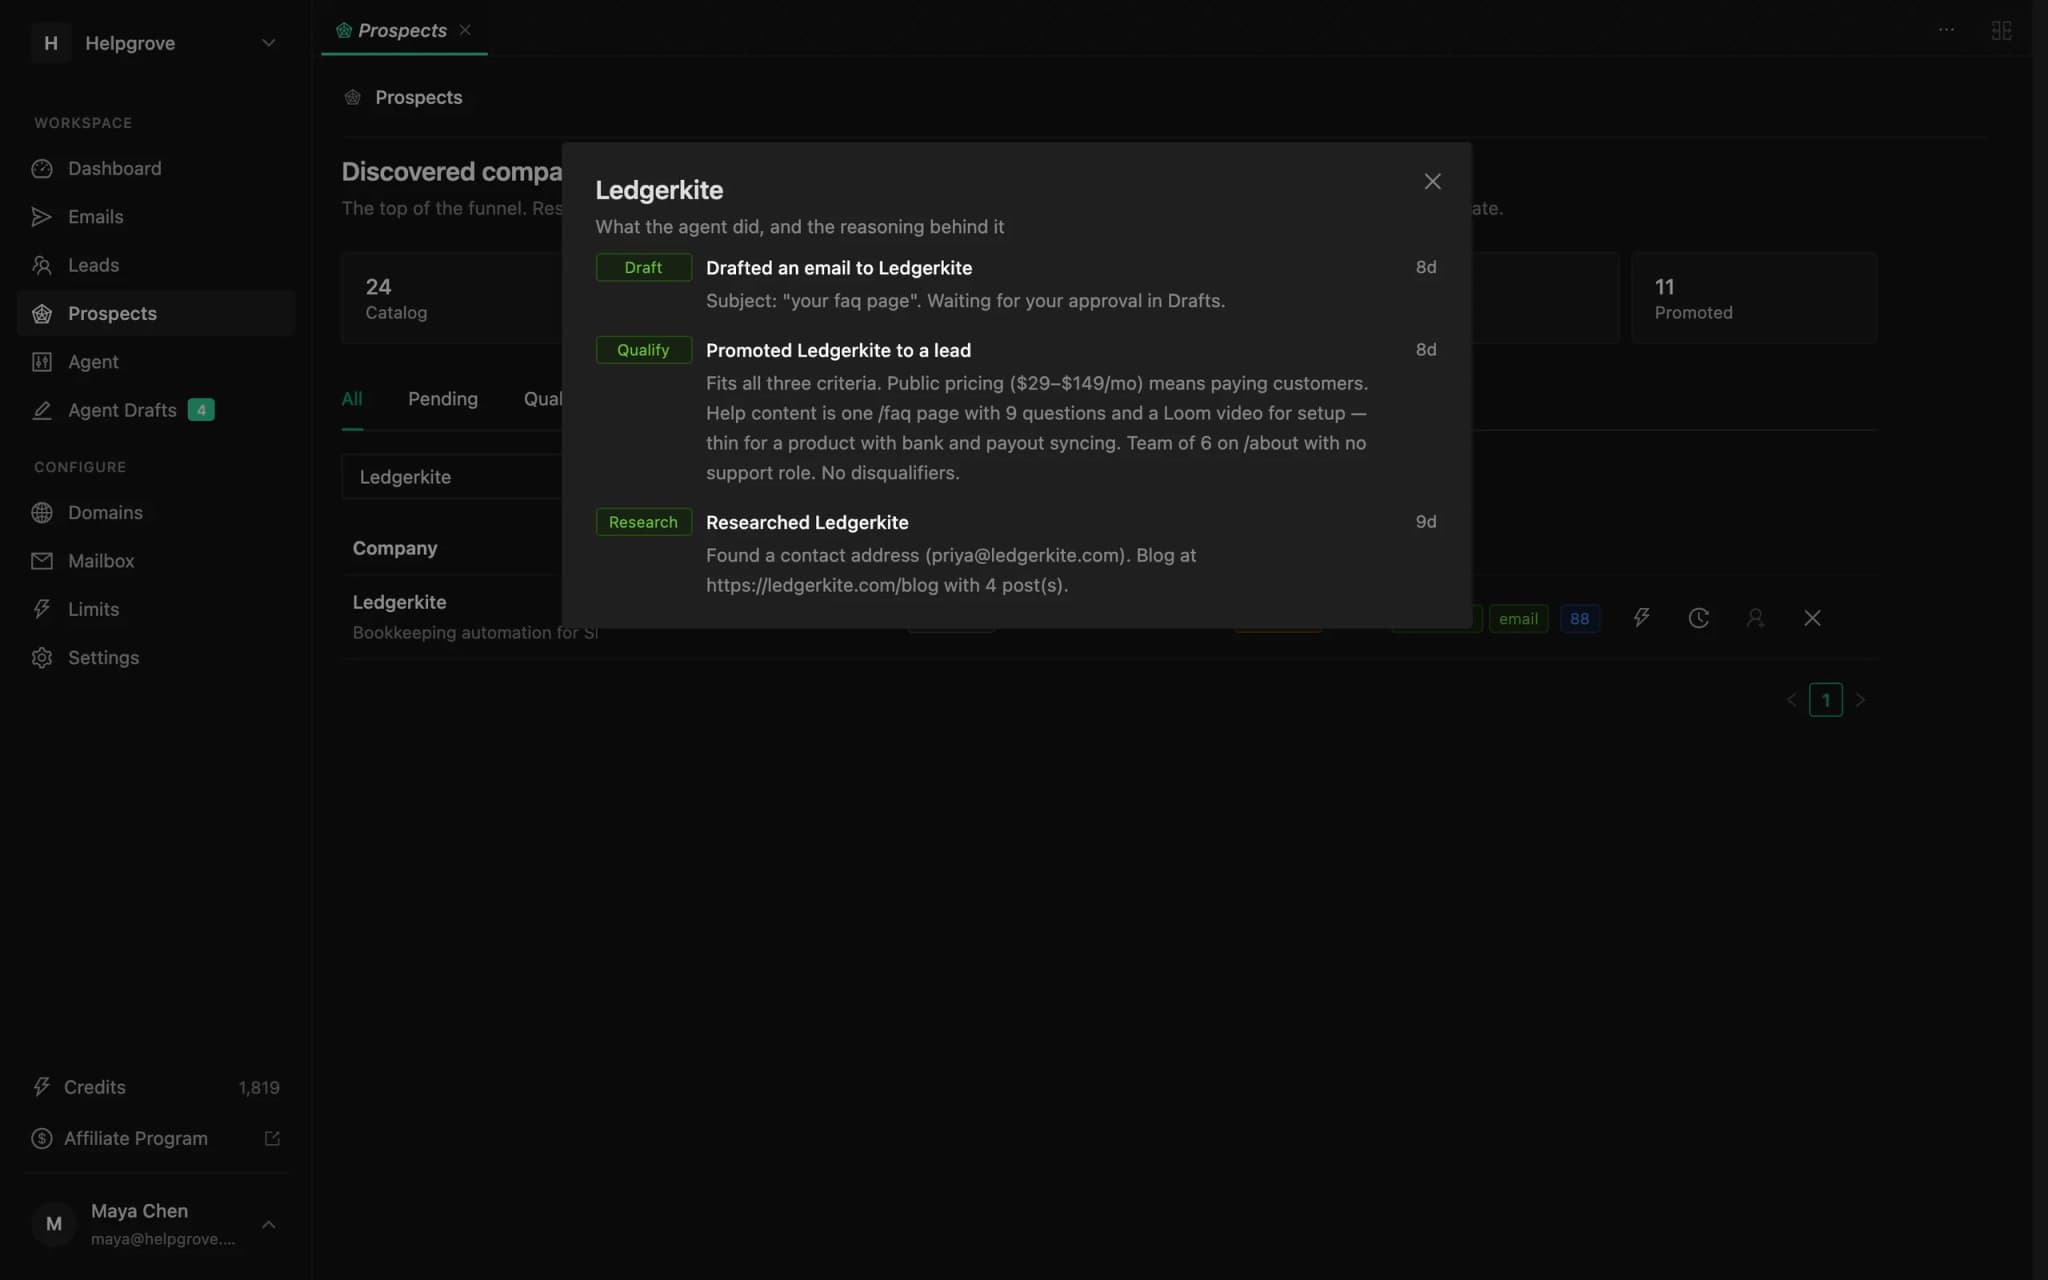2048x1280 pixels.
Task: Click the Credits lightning icon
Action: pyautogui.click(x=41, y=1086)
